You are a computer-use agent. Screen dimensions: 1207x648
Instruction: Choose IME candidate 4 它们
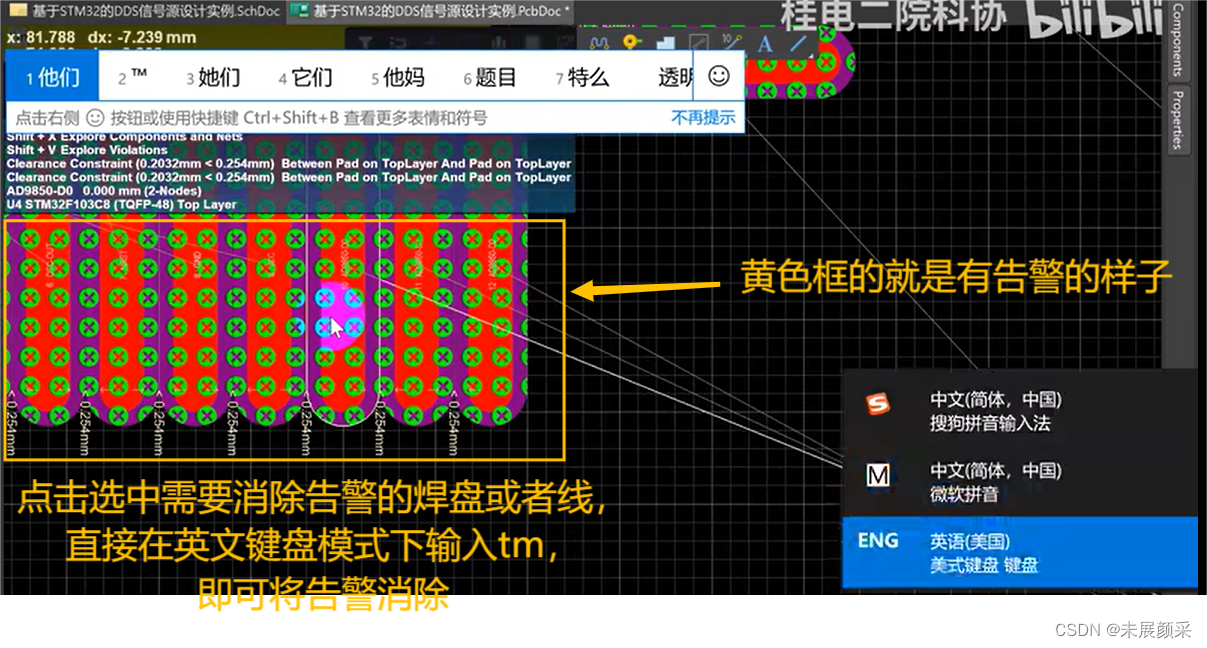click(x=305, y=77)
